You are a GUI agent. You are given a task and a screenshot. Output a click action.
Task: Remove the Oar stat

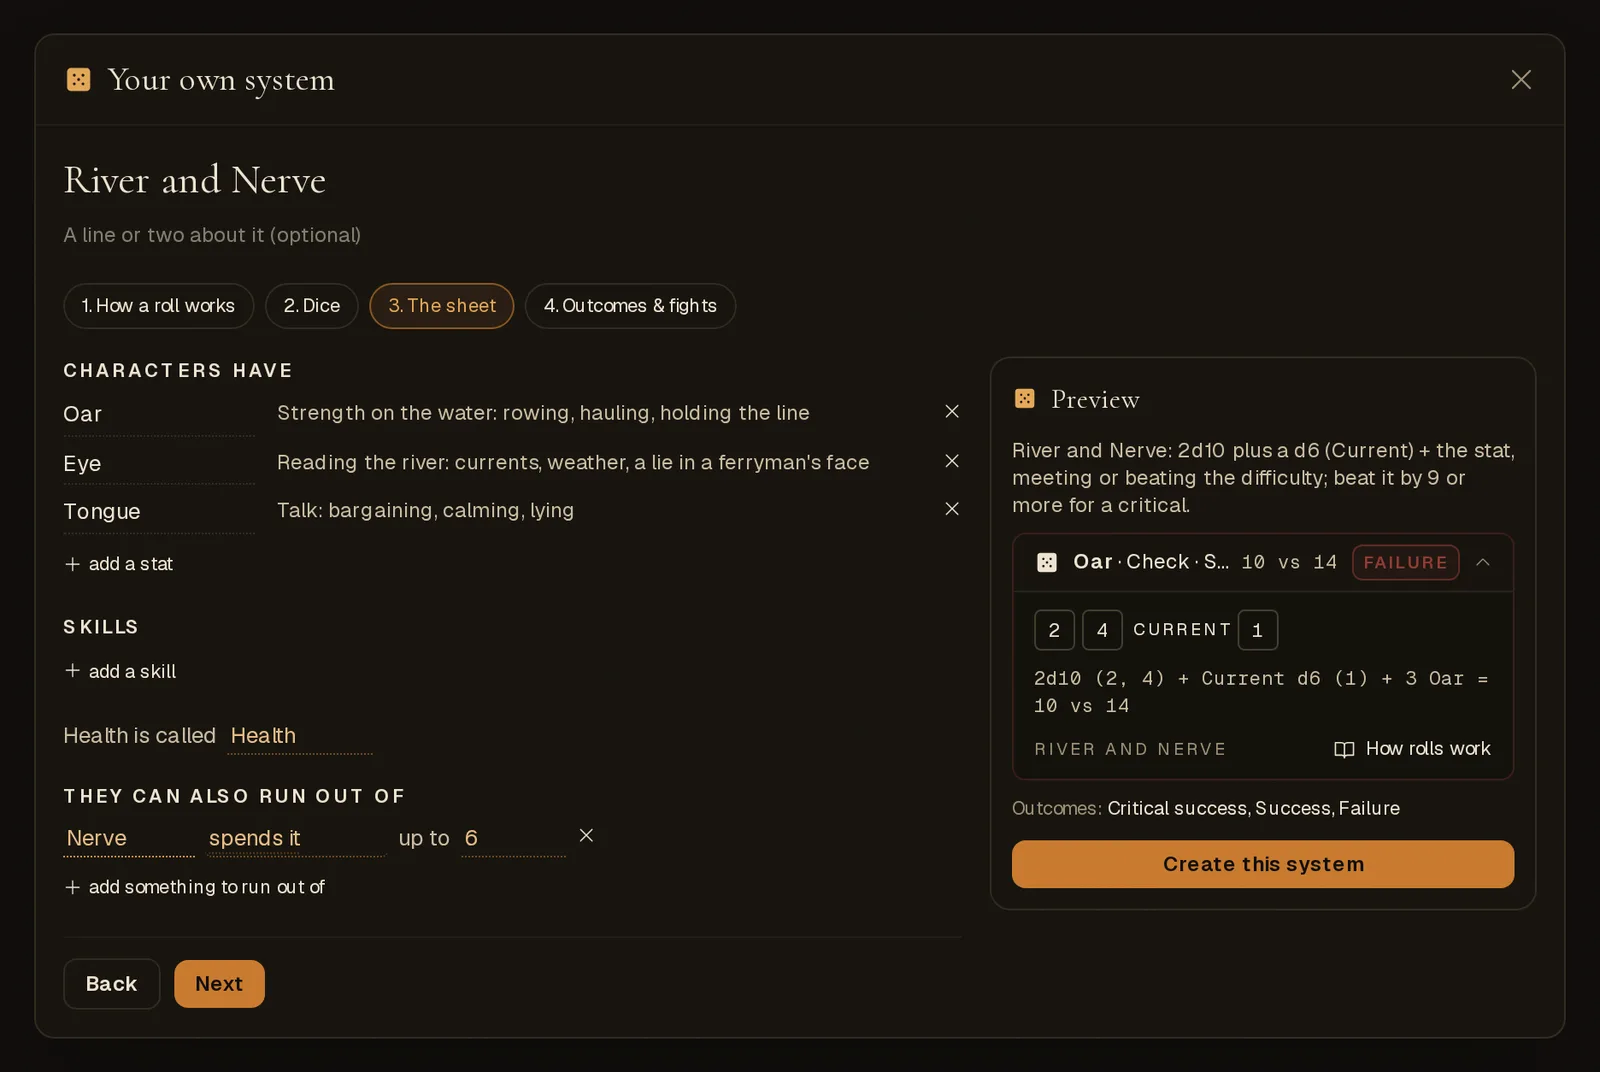coord(952,412)
